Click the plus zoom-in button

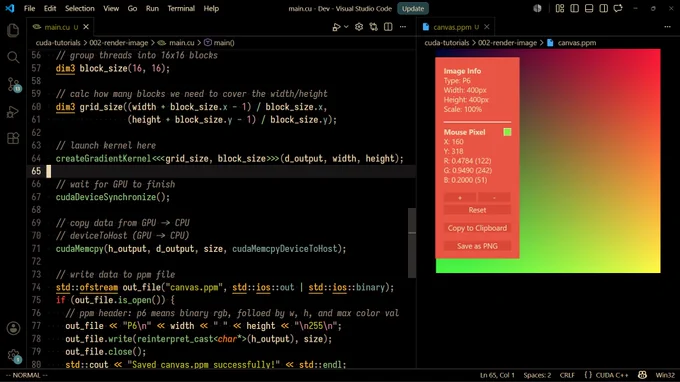pyautogui.click(x=460, y=198)
